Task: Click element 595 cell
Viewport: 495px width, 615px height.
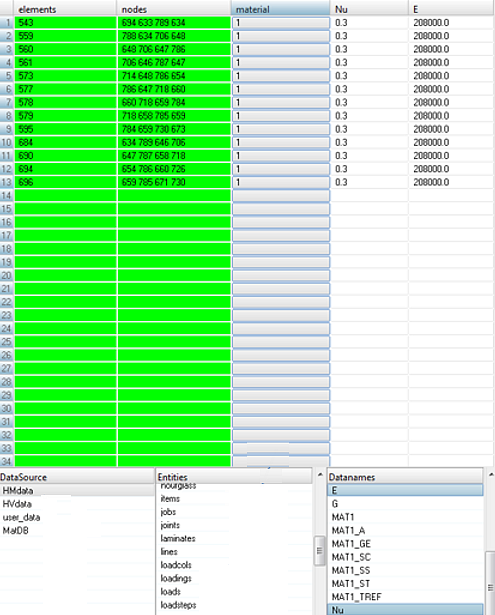Action: (65, 129)
